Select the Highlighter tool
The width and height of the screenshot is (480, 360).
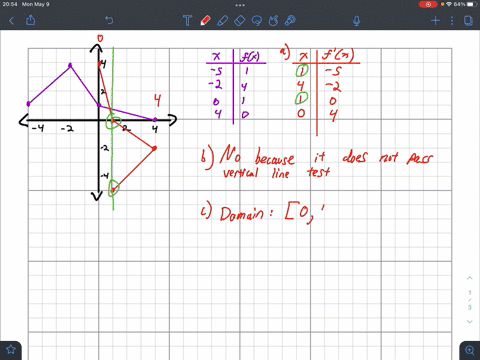pyautogui.click(x=222, y=21)
